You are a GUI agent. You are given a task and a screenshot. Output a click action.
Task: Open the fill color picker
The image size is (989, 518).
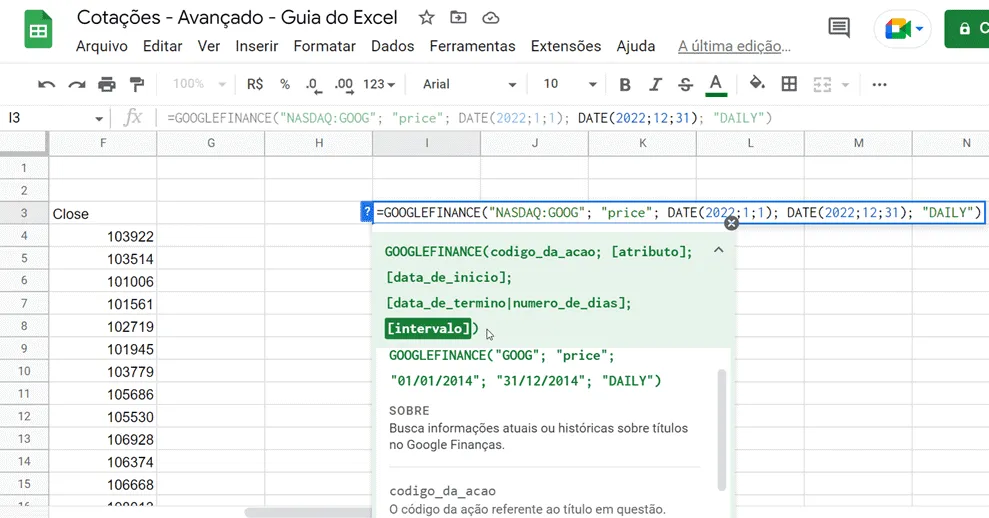tap(757, 83)
